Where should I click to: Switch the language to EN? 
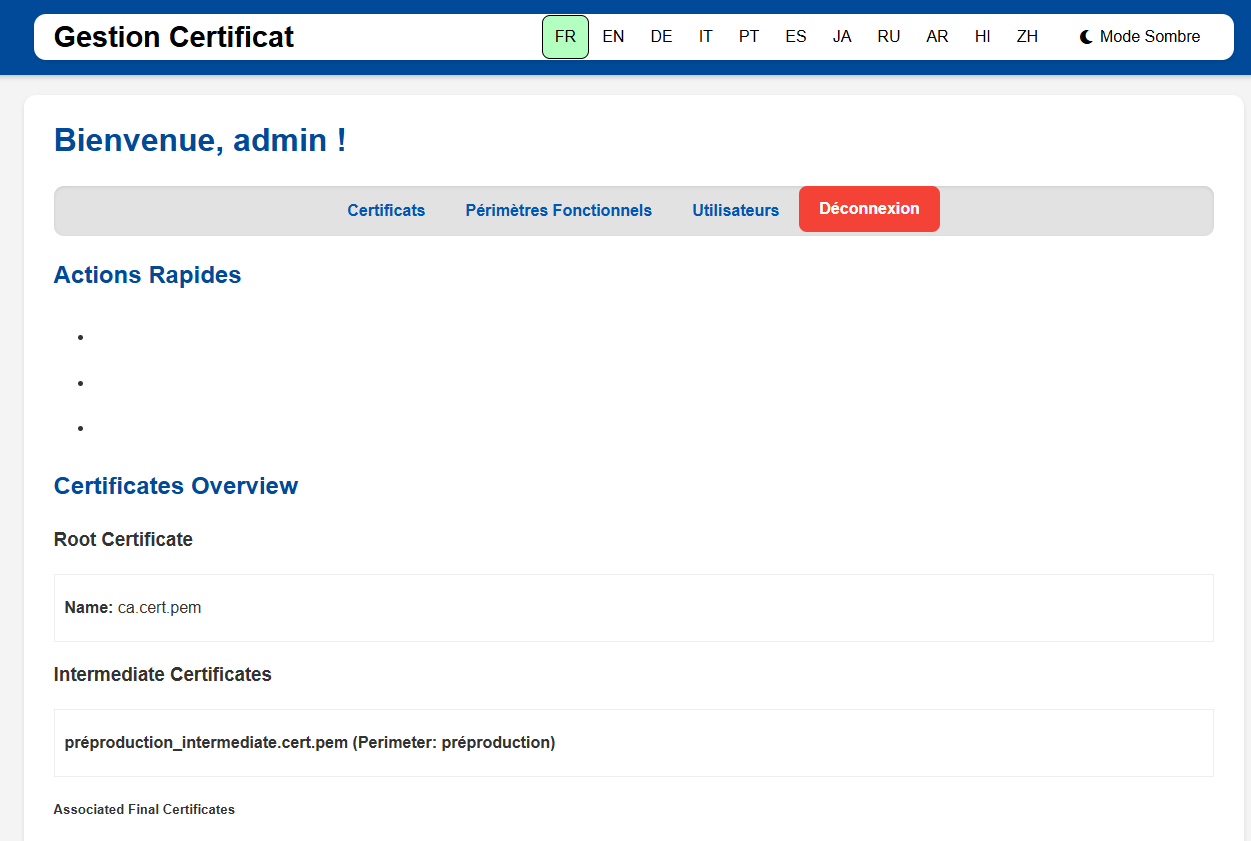613,37
